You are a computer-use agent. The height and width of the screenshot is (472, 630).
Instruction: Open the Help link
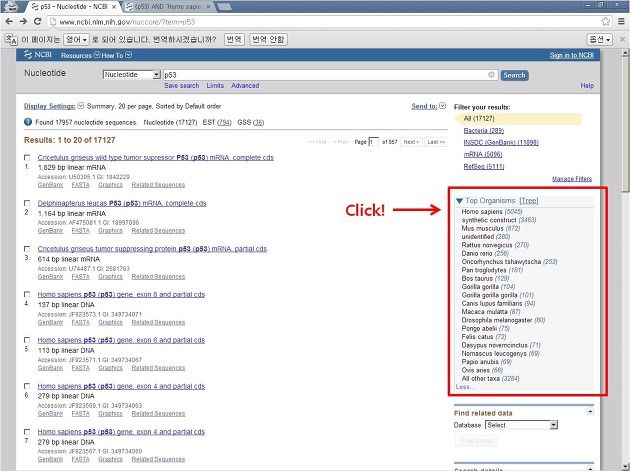pyautogui.click(x=587, y=86)
